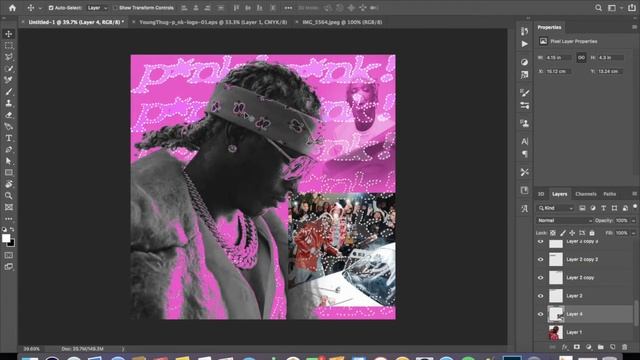Click the share icon at top right
The image size is (640, 360).
coord(631,8)
